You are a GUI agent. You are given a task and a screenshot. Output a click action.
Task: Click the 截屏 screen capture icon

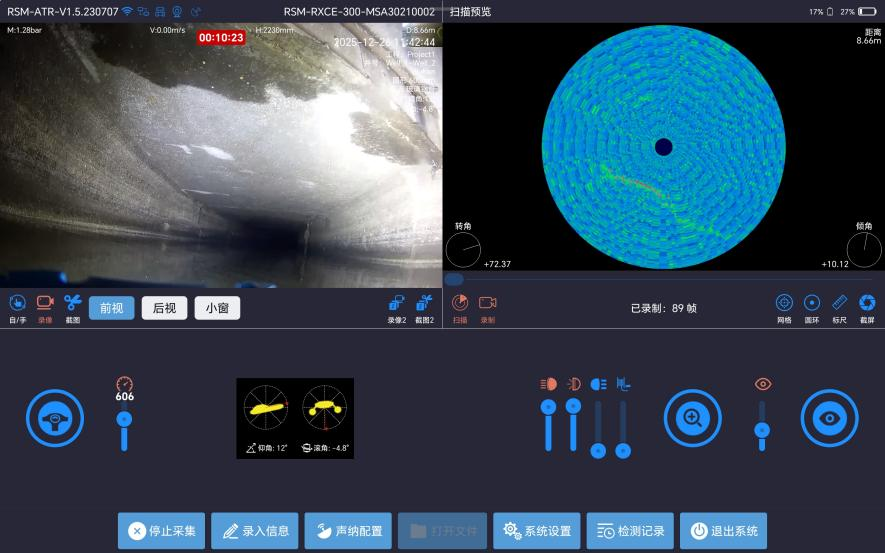point(867,303)
